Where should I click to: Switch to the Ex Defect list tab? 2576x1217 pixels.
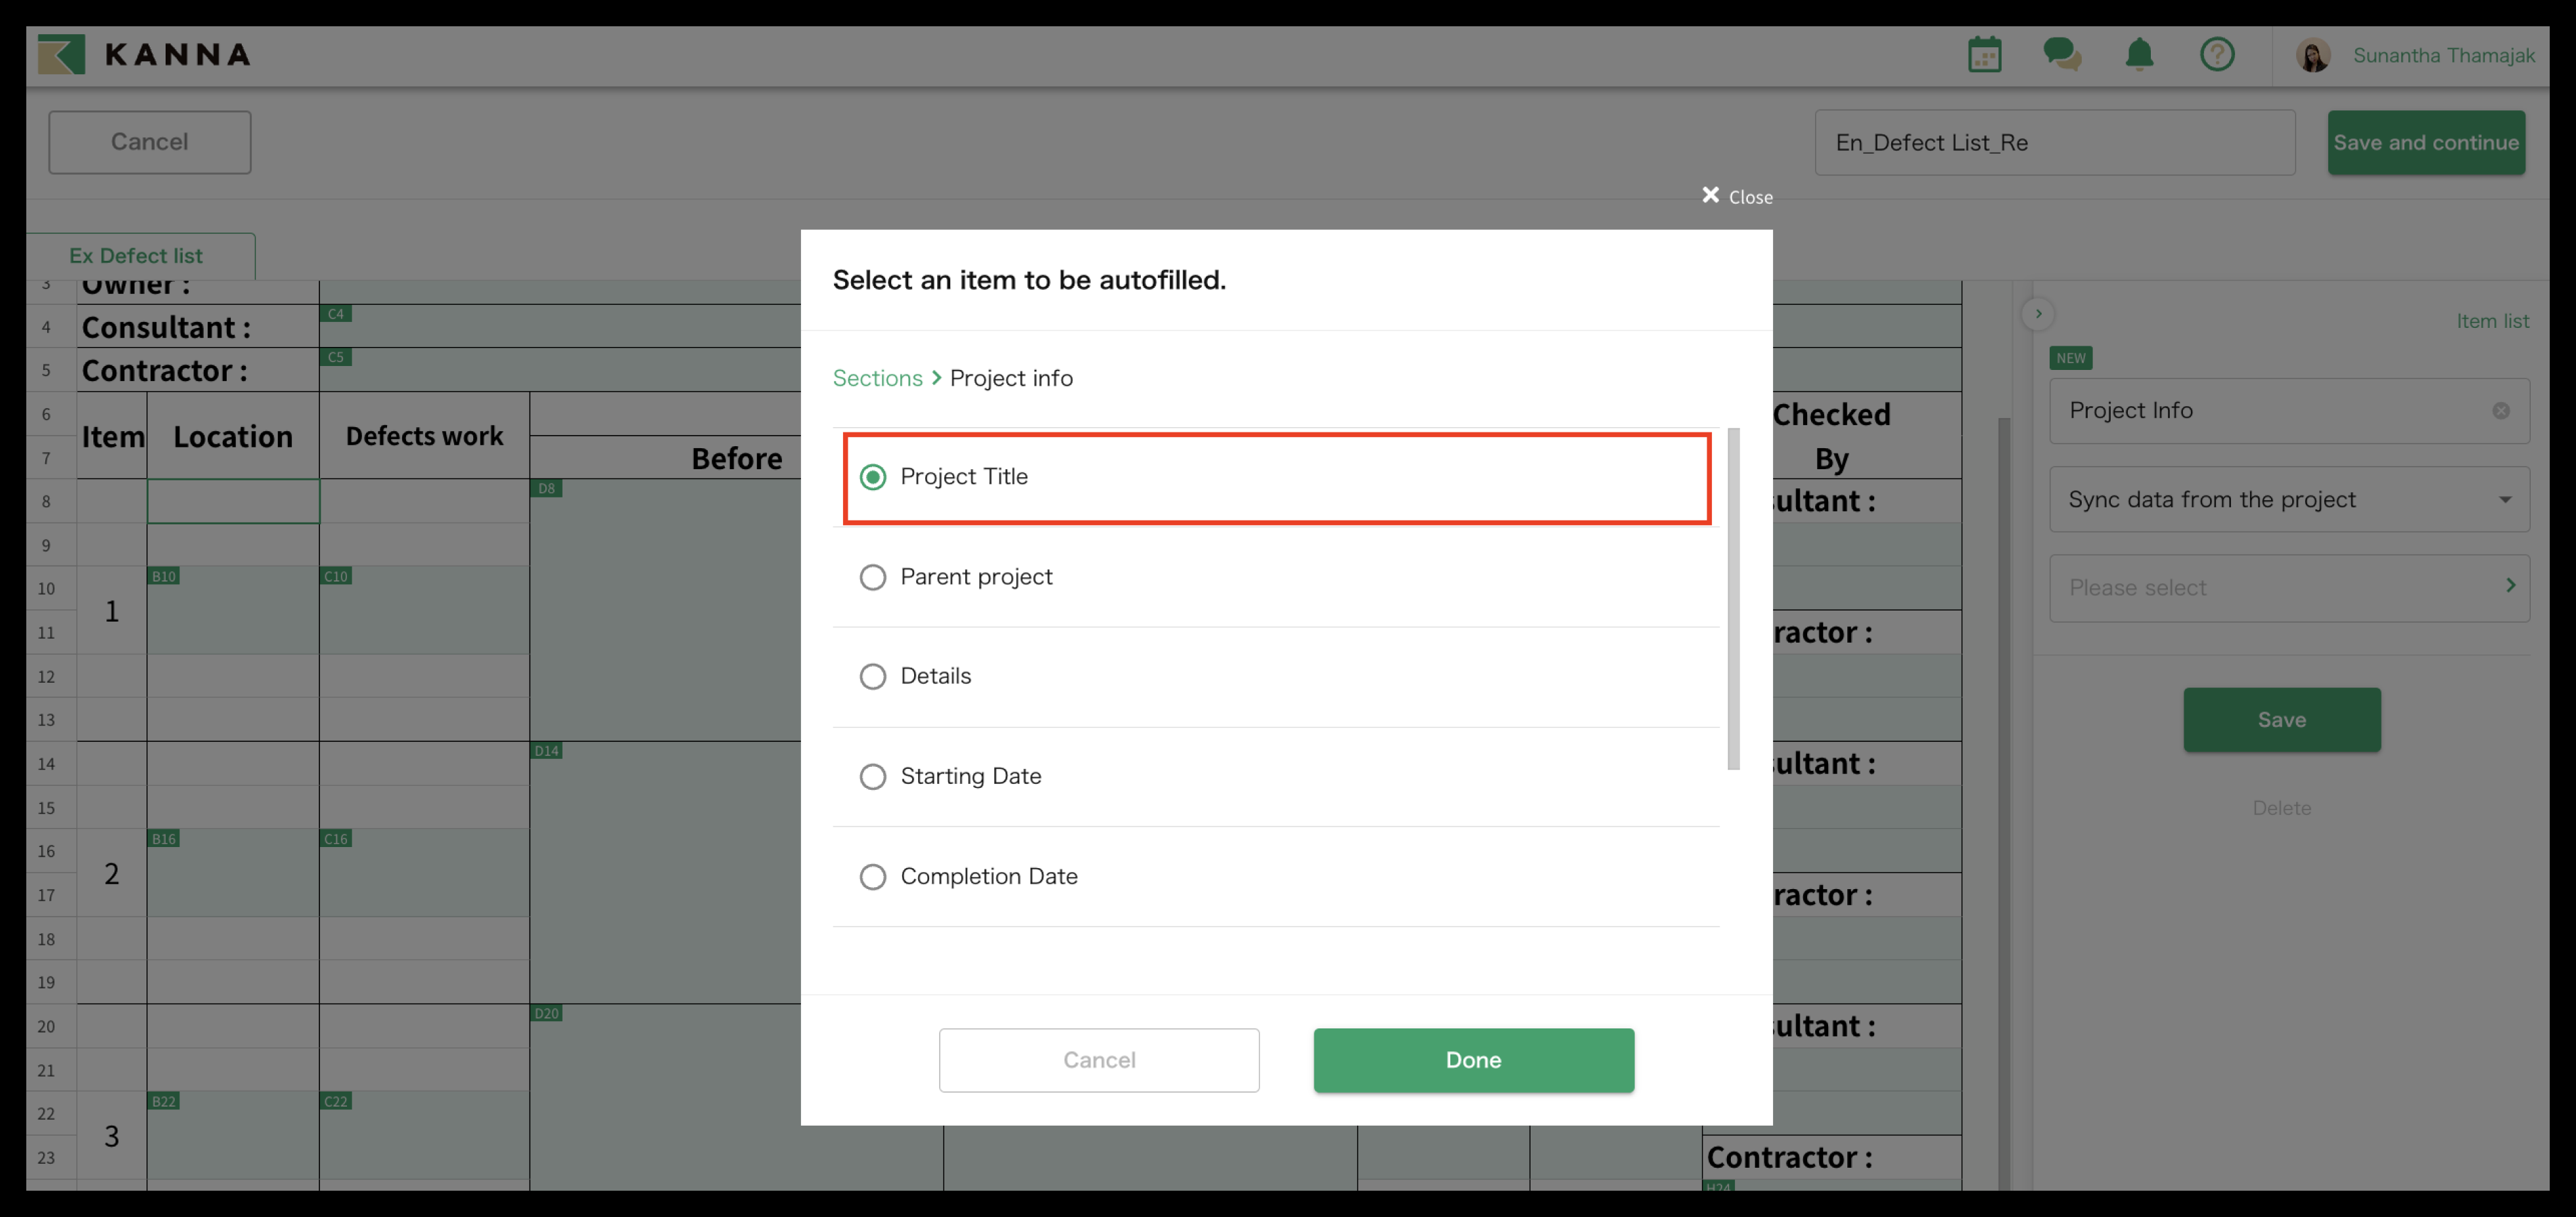pyautogui.click(x=136, y=256)
